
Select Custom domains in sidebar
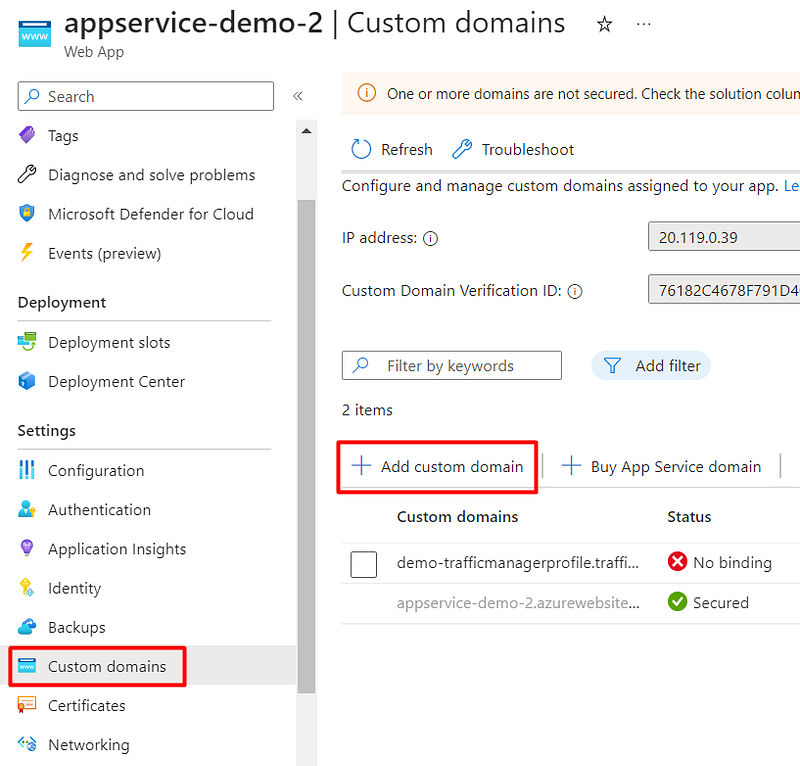click(107, 666)
